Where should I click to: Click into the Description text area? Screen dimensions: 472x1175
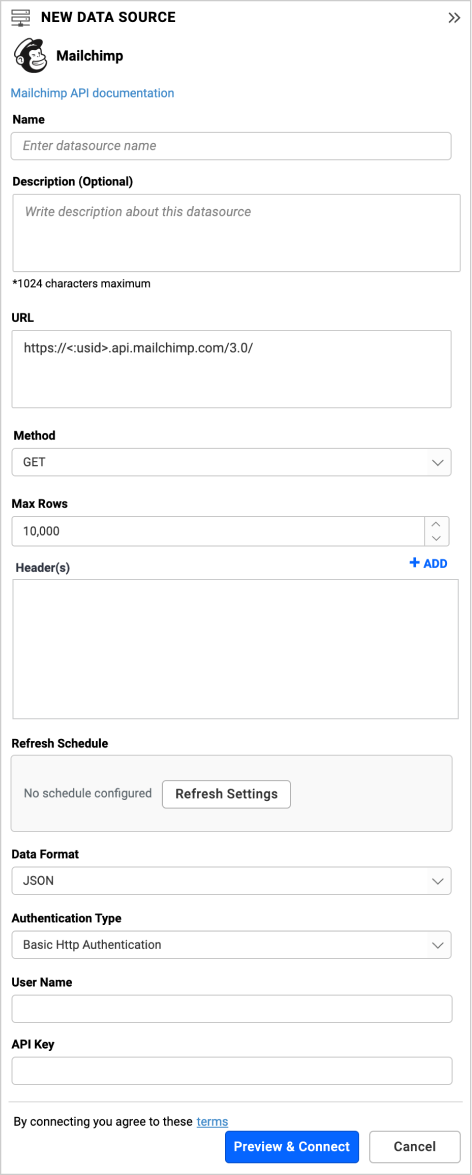(x=236, y=233)
